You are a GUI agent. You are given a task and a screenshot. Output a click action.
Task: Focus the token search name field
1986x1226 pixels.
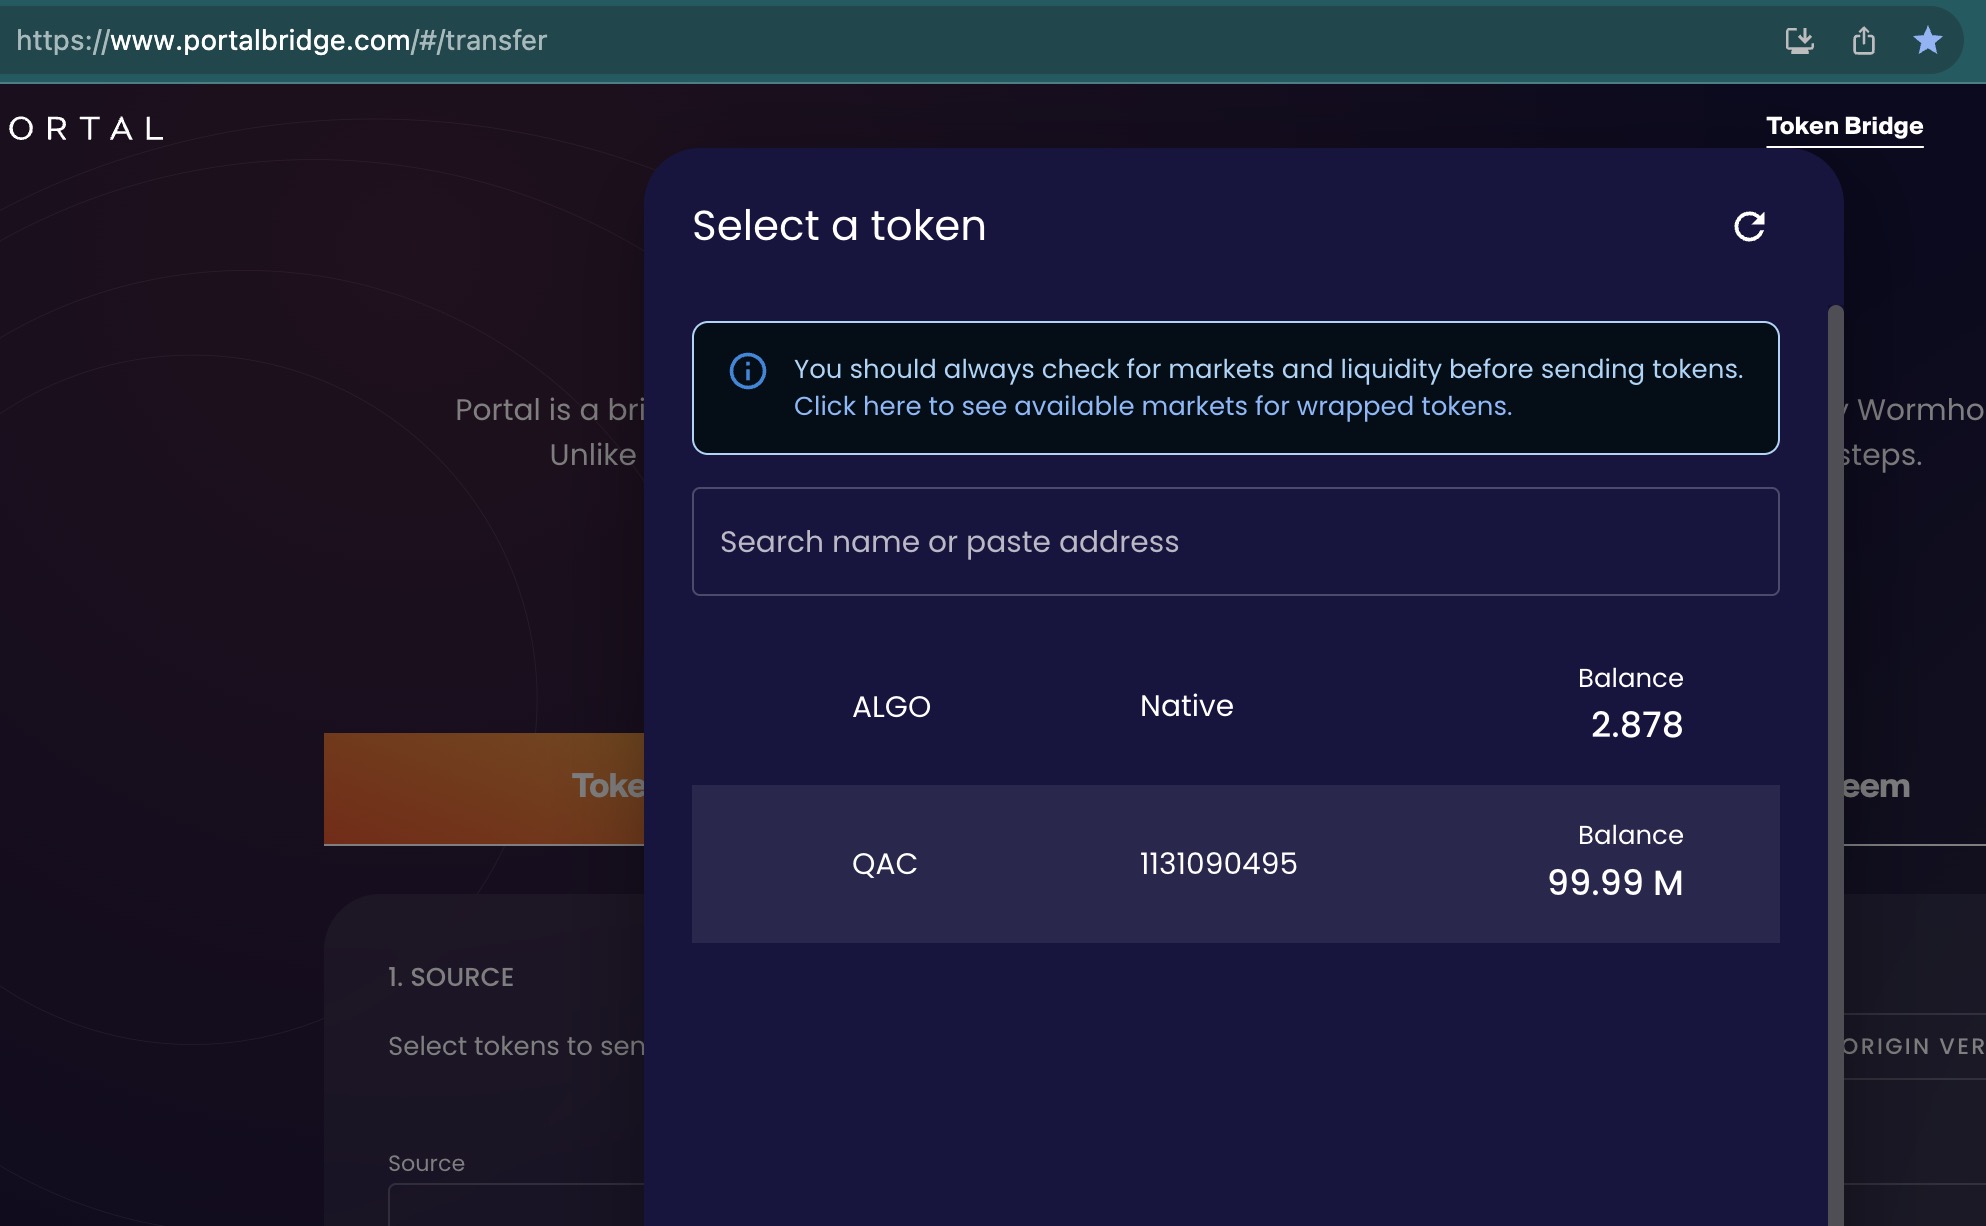tap(1235, 541)
